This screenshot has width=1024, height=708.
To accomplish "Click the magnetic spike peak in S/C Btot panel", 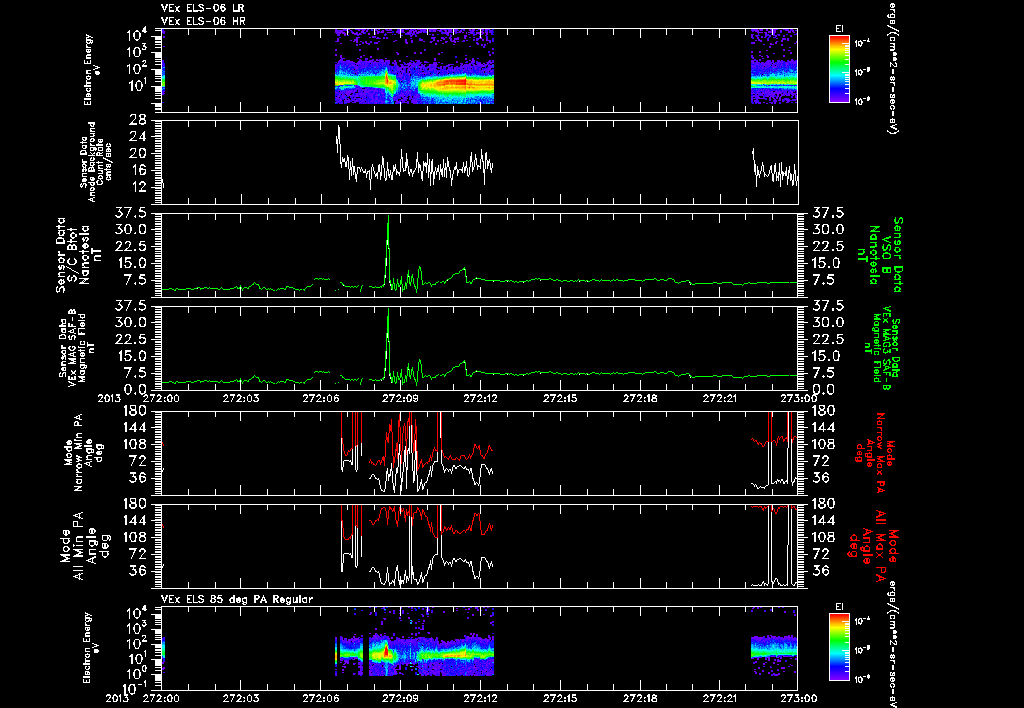I will click(x=389, y=217).
